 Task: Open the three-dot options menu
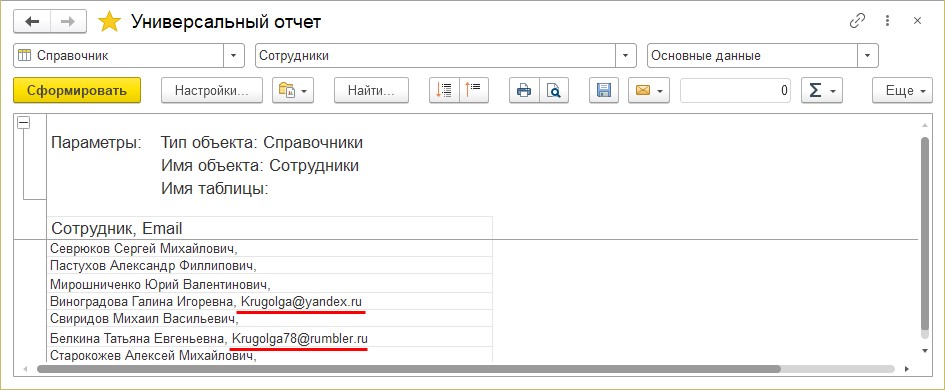(x=887, y=21)
